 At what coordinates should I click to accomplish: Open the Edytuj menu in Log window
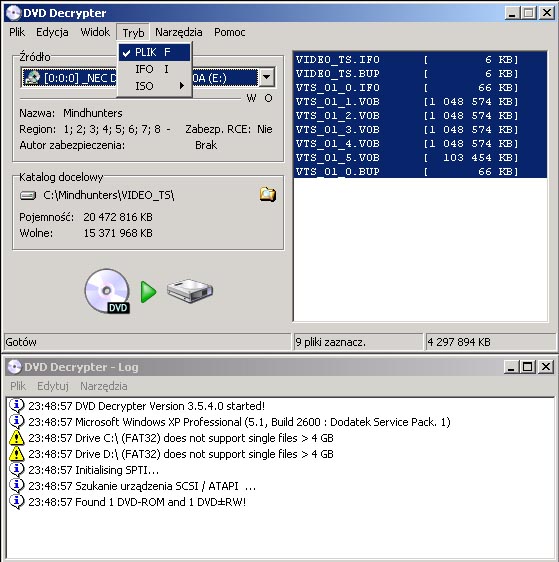point(53,386)
